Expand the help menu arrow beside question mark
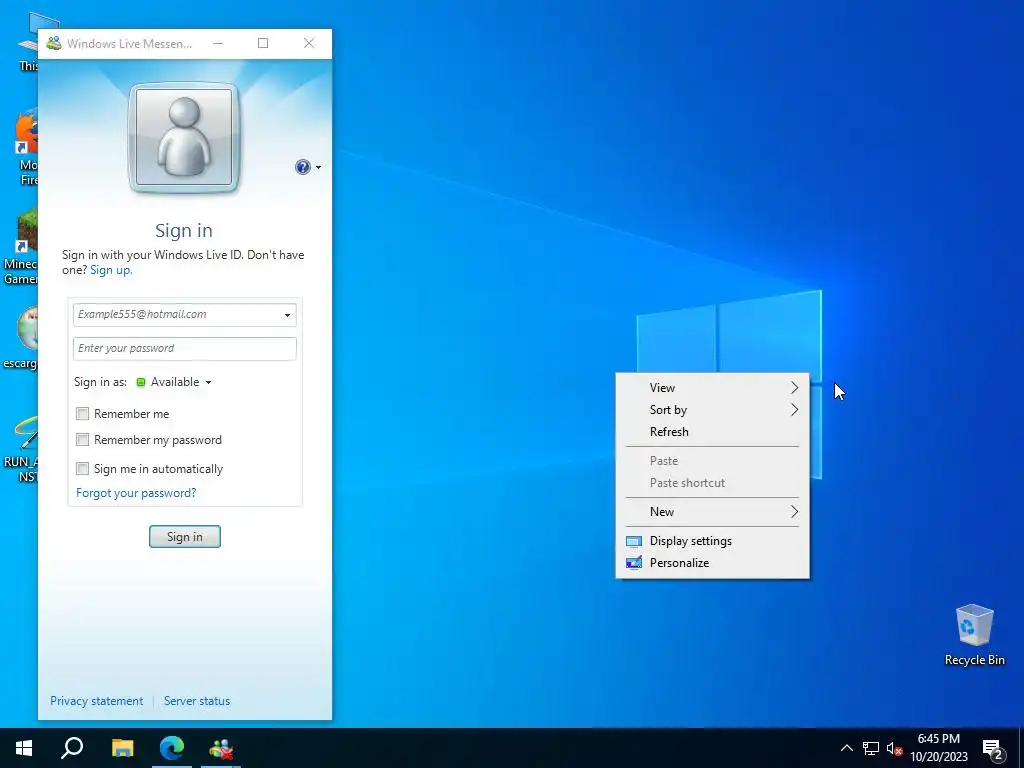The width and height of the screenshot is (1024, 768). pos(318,168)
